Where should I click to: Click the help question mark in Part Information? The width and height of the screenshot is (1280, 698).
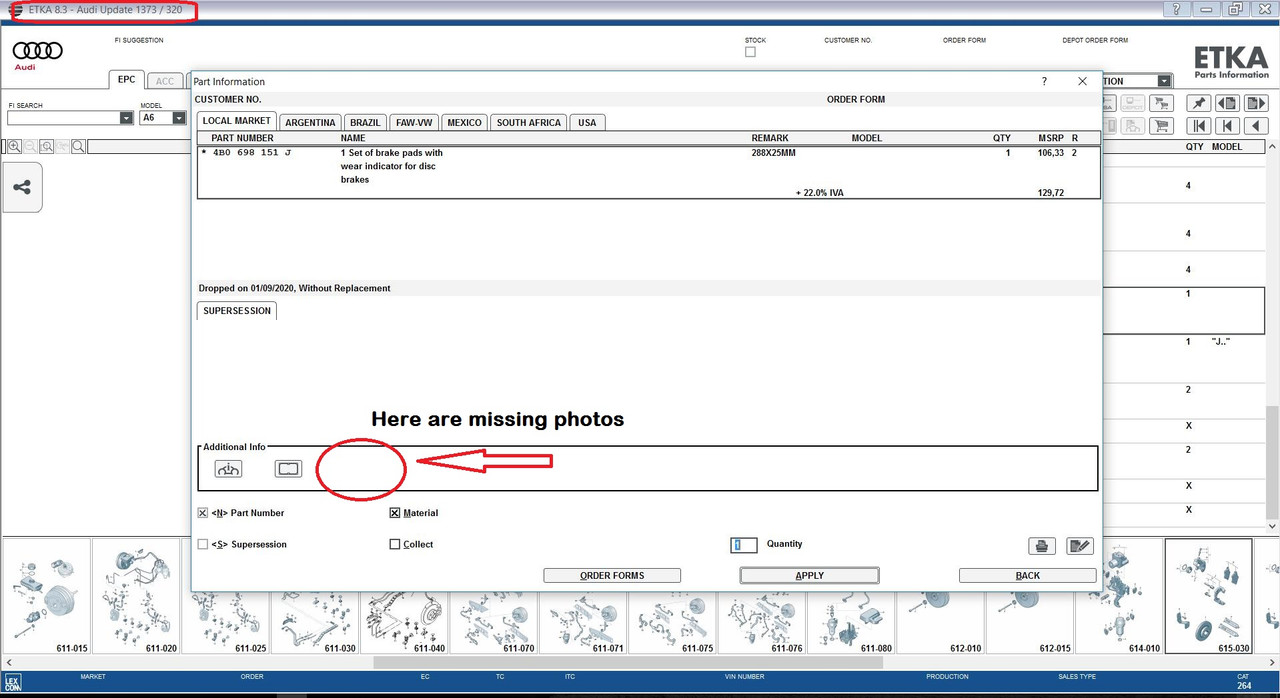pyautogui.click(x=1044, y=81)
